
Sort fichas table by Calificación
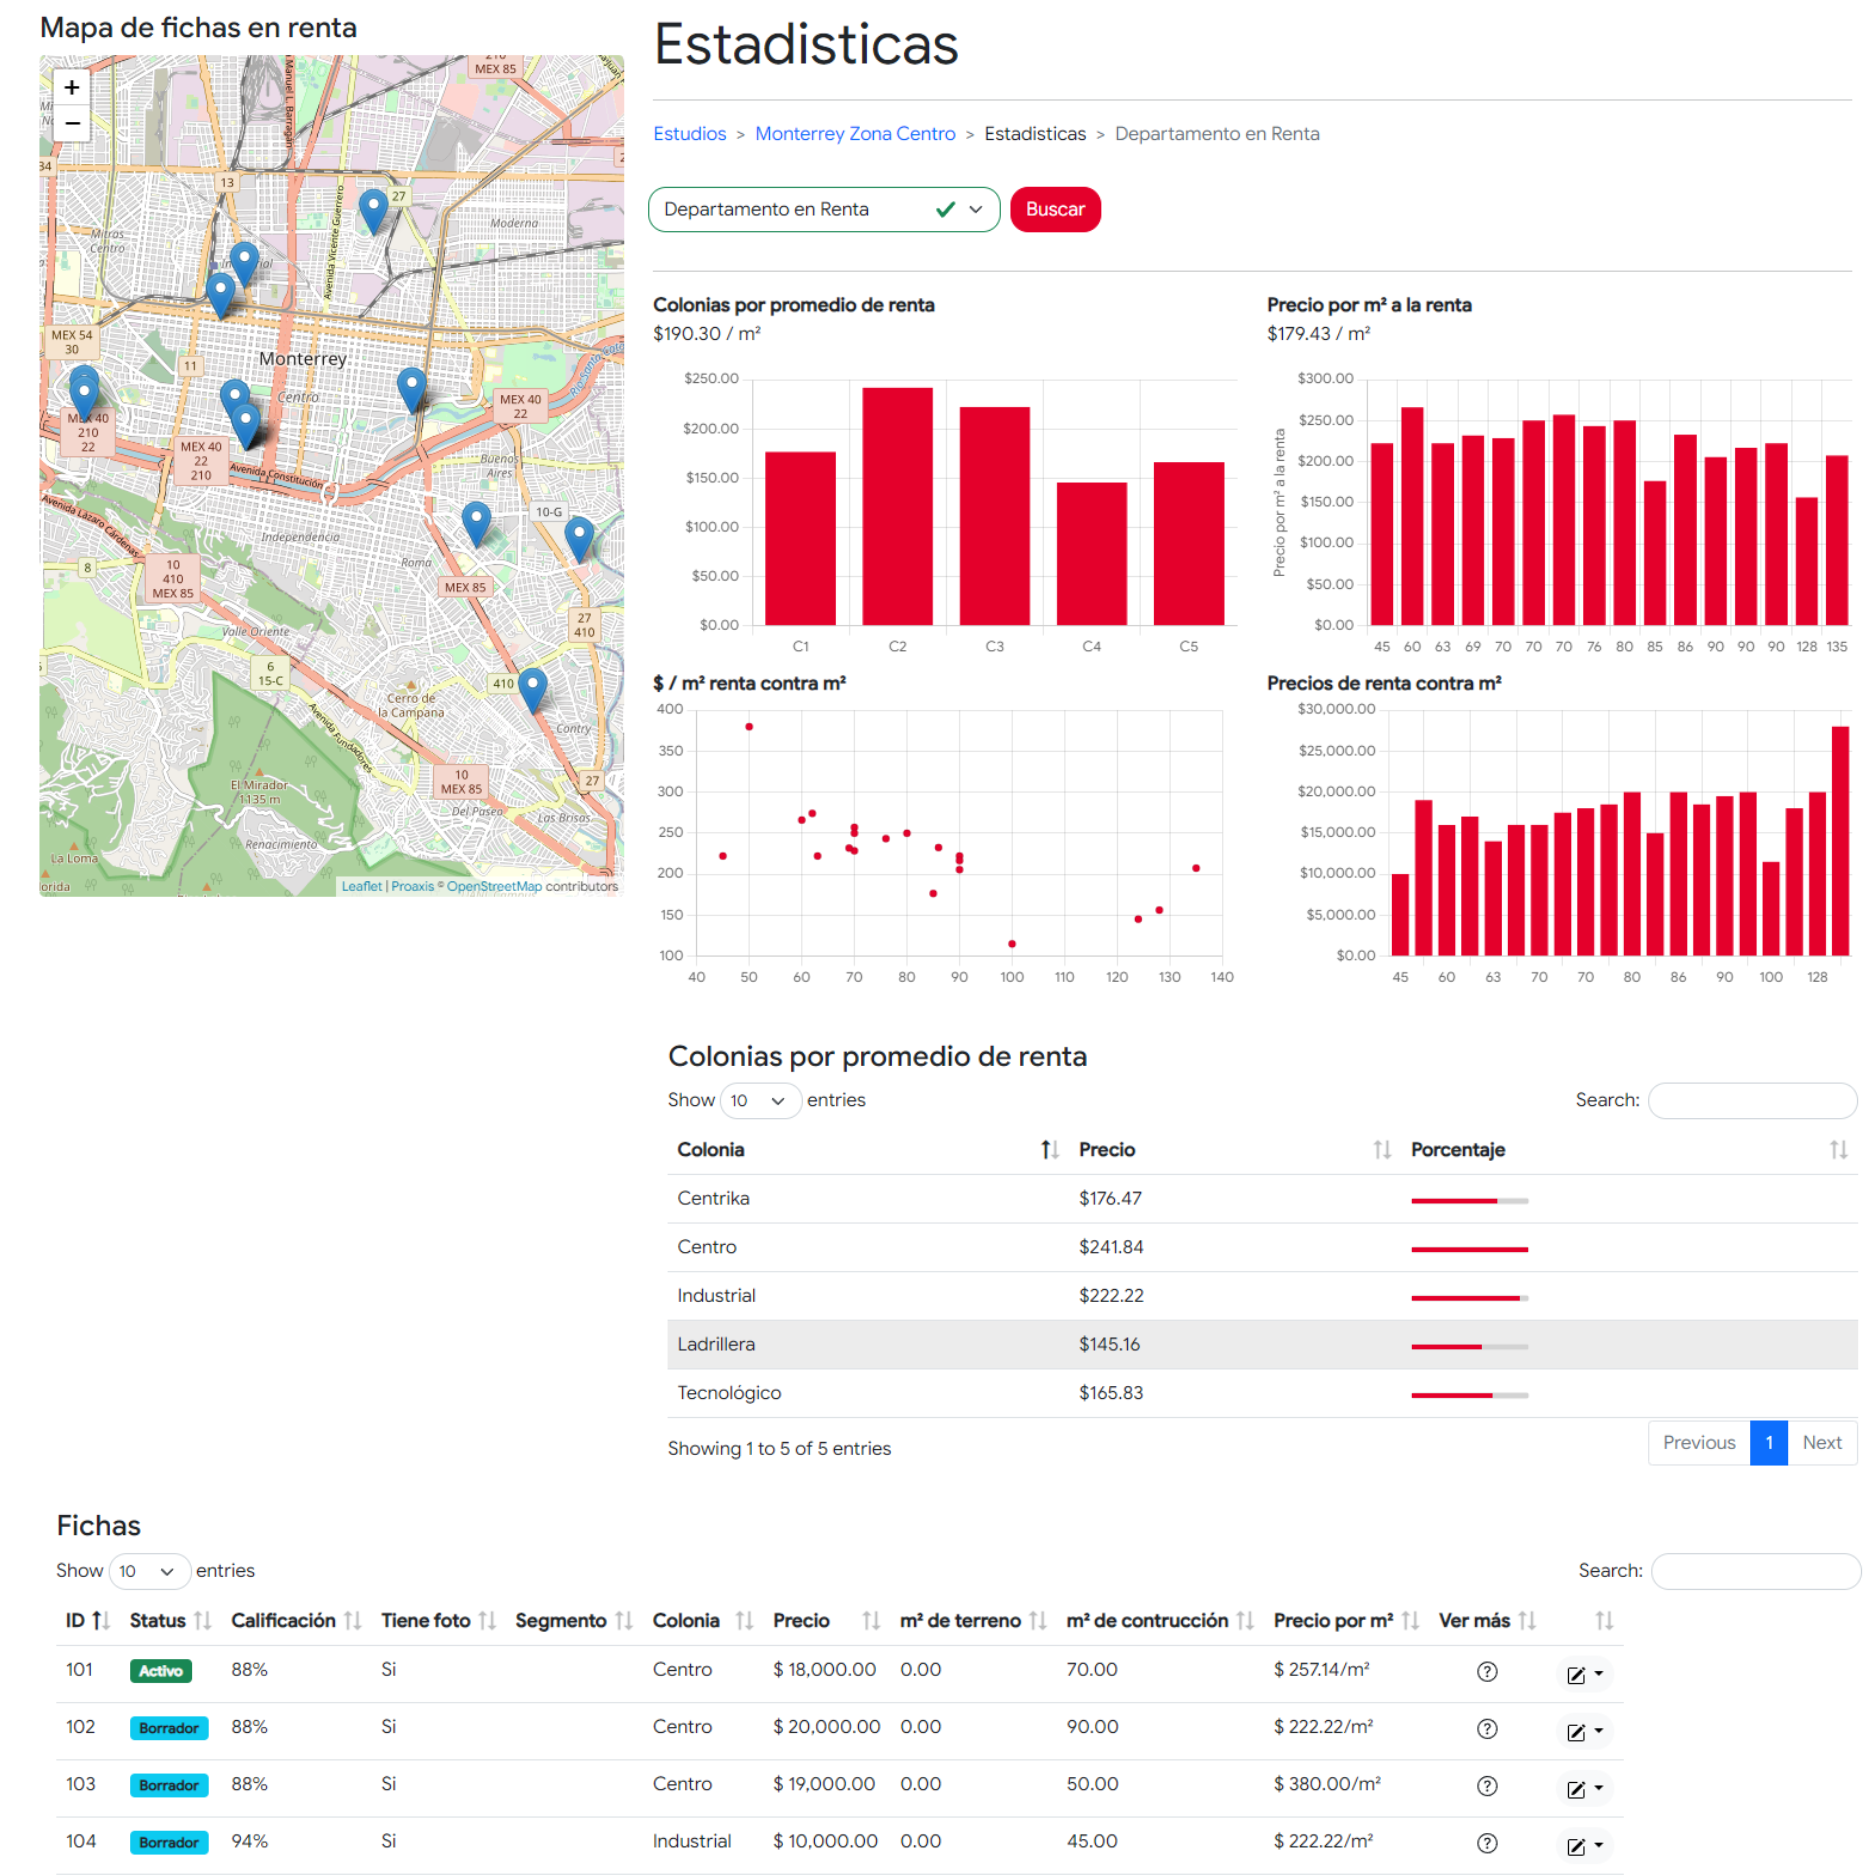pyautogui.click(x=352, y=1621)
